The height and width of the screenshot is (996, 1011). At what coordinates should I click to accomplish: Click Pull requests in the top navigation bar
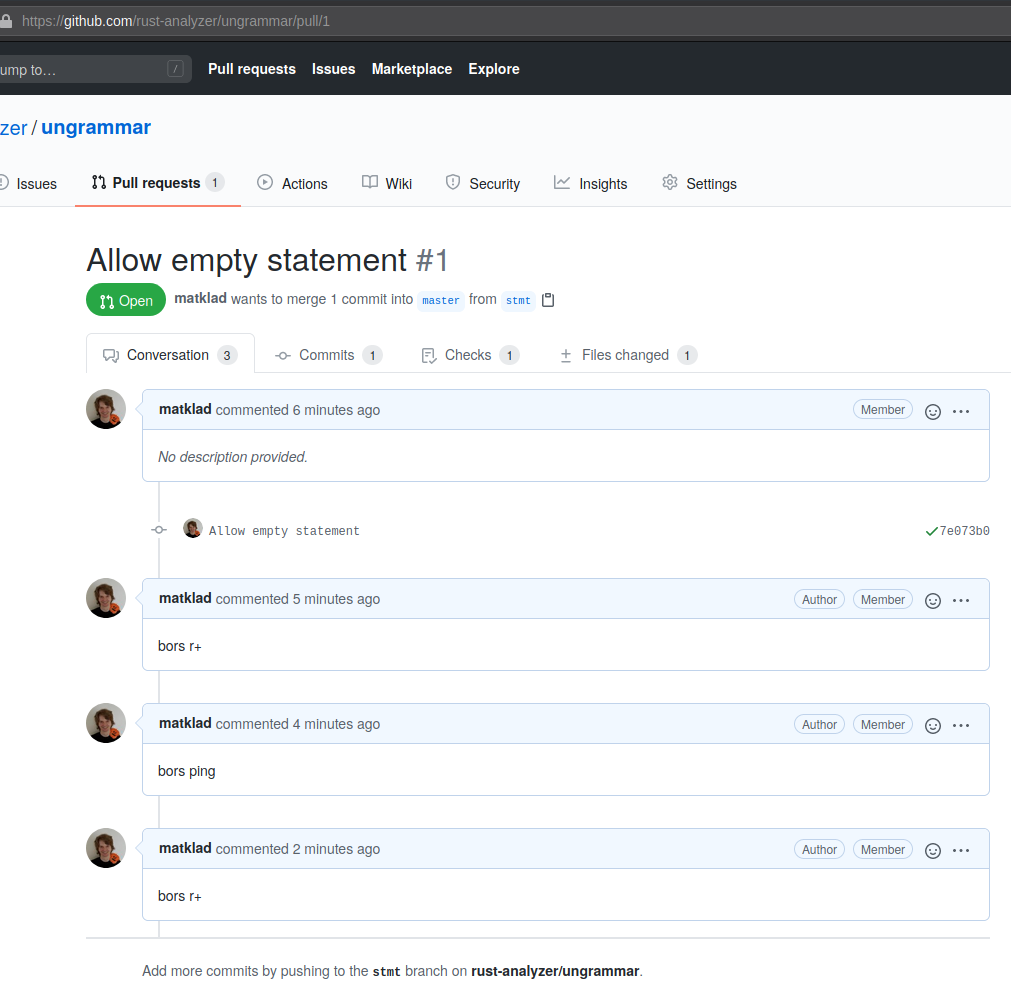pyautogui.click(x=252, y=69)
